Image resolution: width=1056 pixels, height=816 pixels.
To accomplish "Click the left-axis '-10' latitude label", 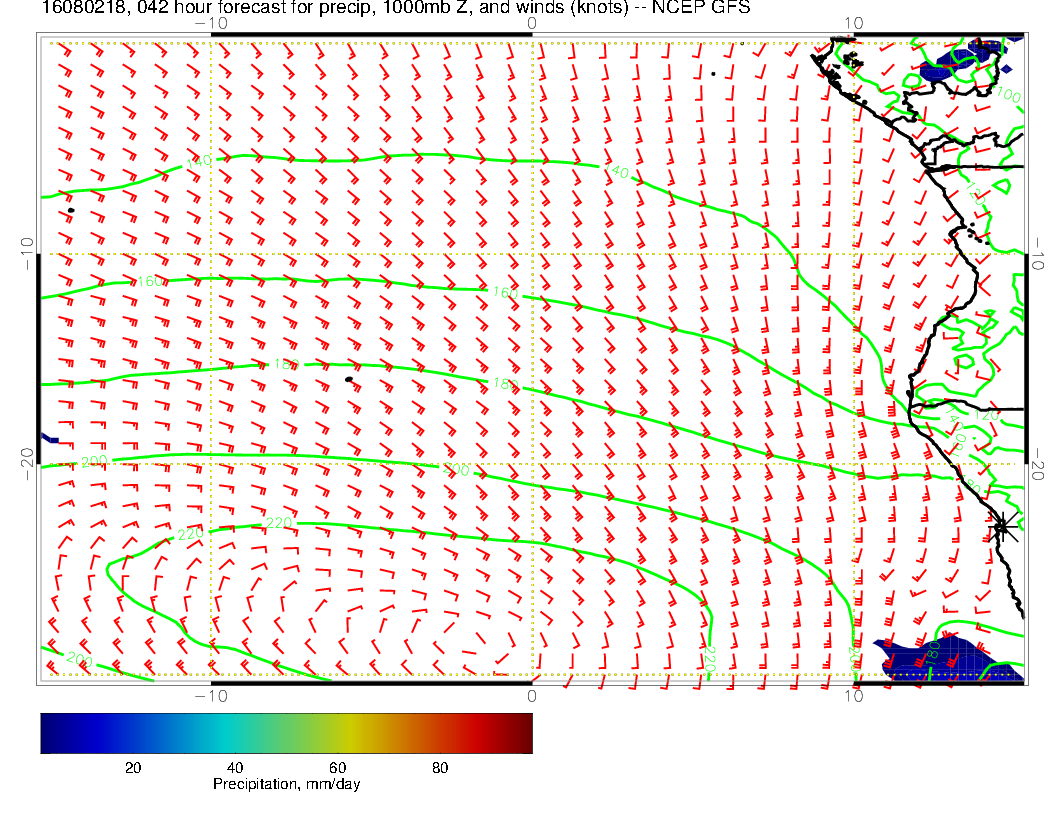I will click(28, 254).
